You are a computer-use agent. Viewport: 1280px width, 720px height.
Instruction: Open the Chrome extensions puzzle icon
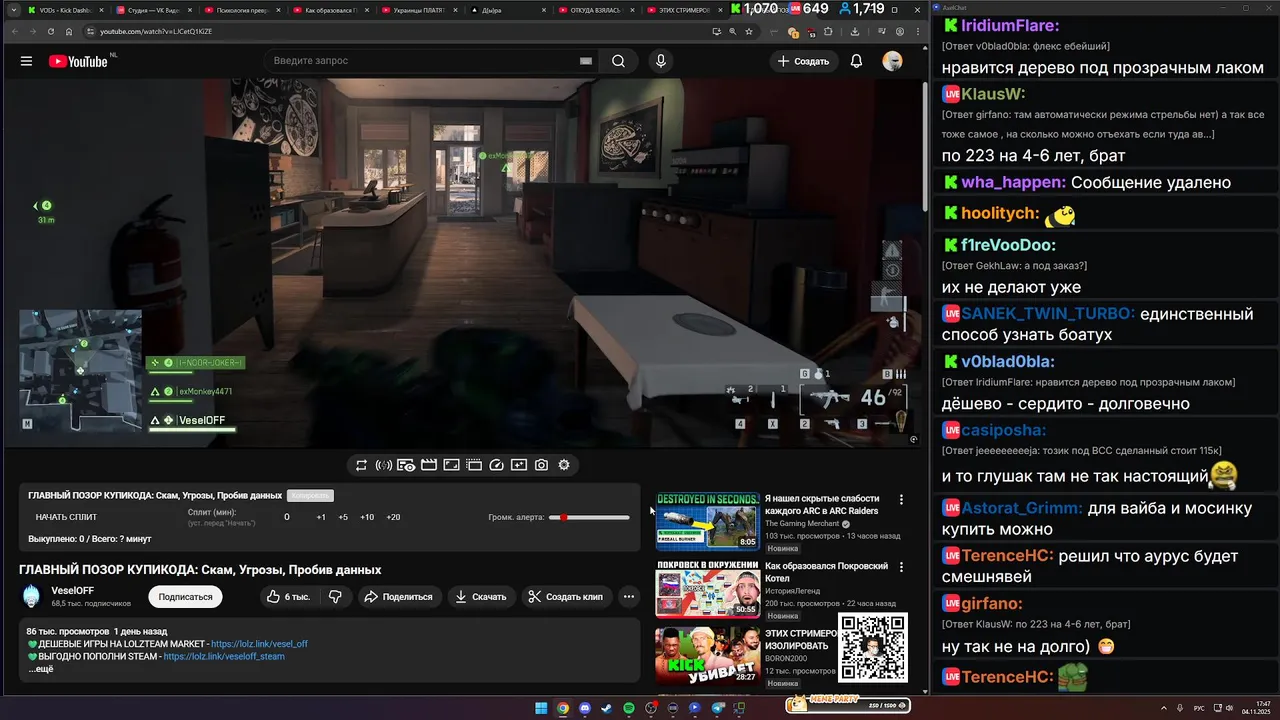point(828,31)
